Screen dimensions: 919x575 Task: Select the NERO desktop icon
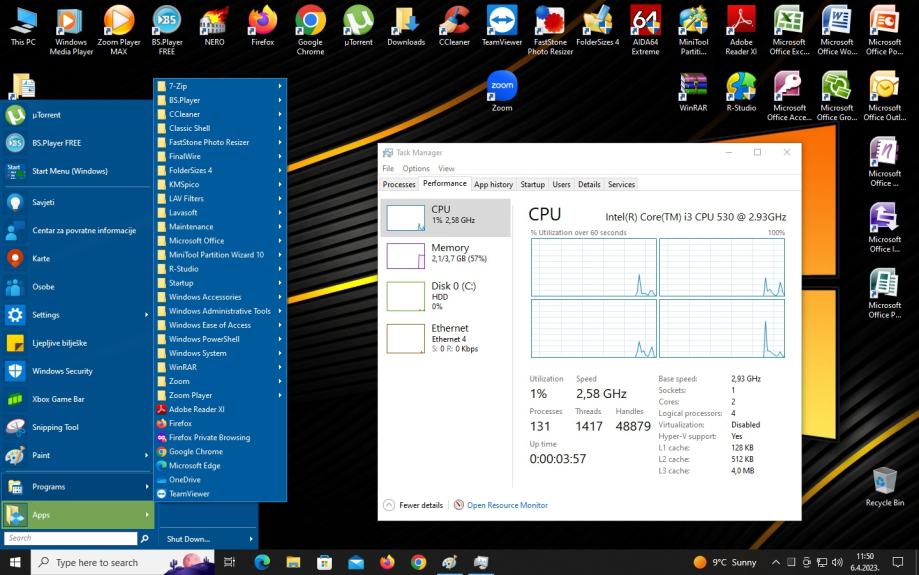click(x=215, y=25)
